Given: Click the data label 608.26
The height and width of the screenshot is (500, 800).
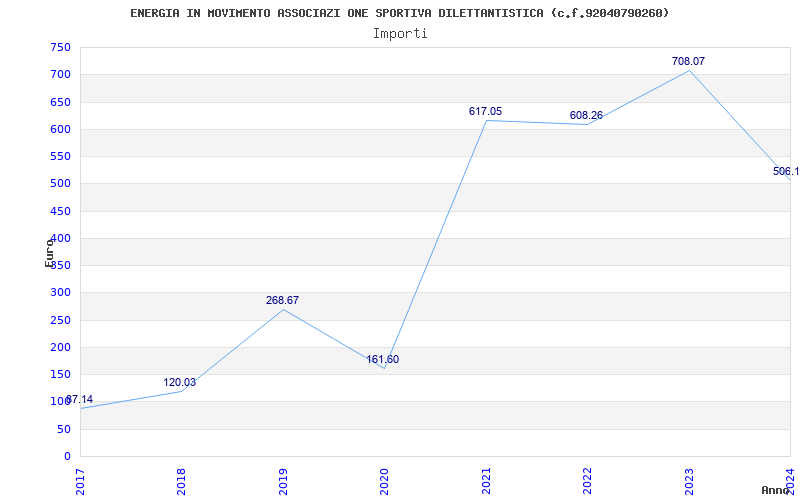Looking at the screenshot, I should (586, 115).
